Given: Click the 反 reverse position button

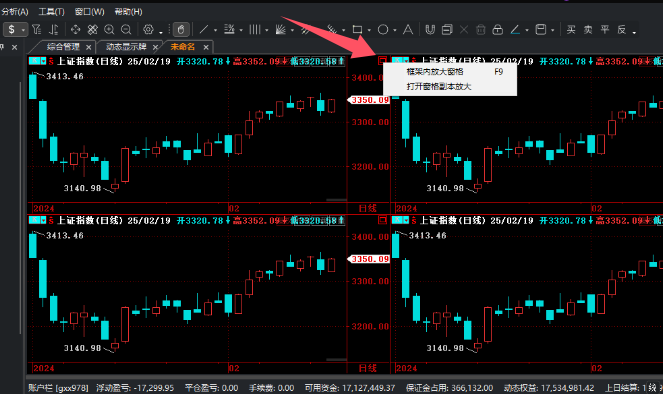Looking at the screenshot, I should 622,30.
